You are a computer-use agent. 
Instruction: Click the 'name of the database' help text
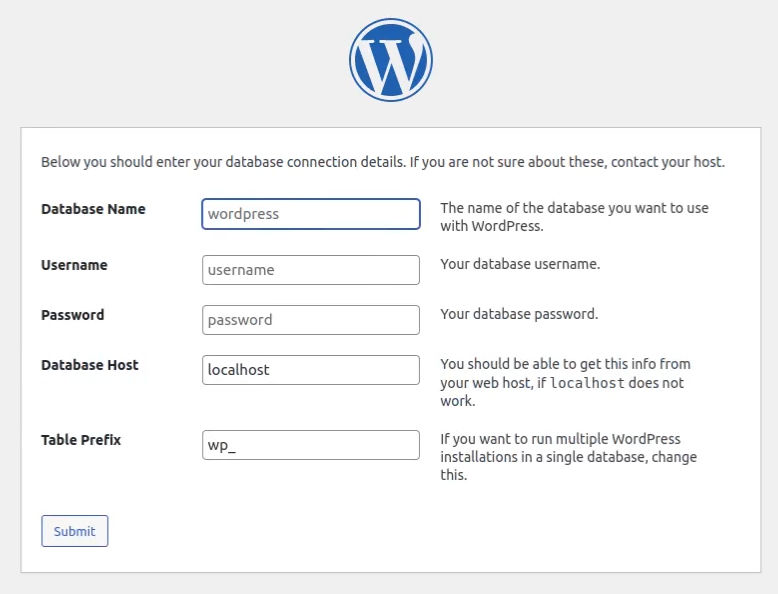tap(574, 217)
